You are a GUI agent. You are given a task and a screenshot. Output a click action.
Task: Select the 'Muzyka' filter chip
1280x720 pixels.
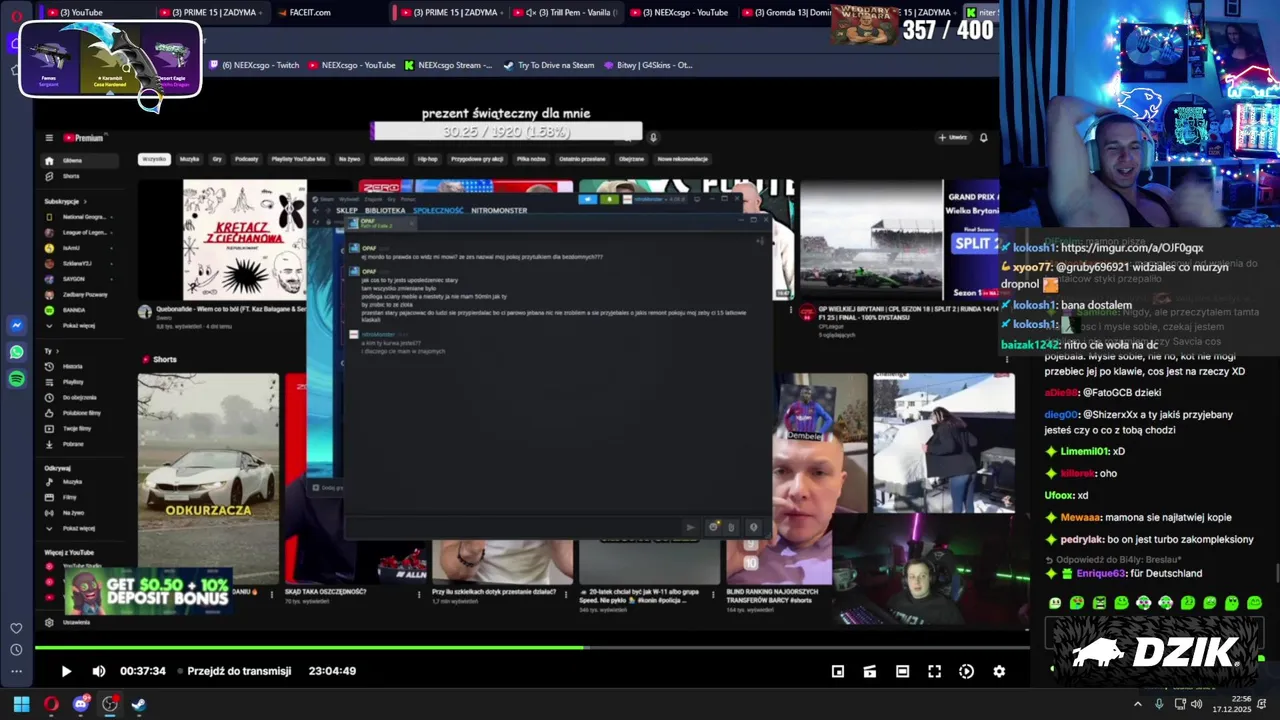189,159
